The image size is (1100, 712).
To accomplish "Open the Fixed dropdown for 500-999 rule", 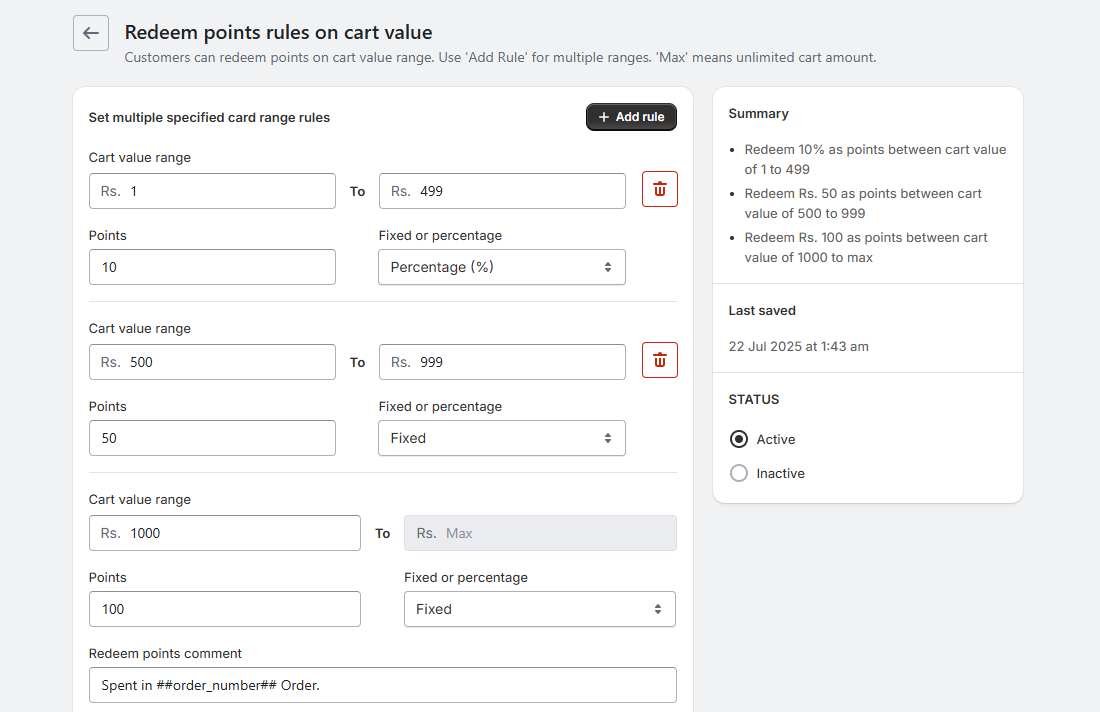I will (501, 438).
